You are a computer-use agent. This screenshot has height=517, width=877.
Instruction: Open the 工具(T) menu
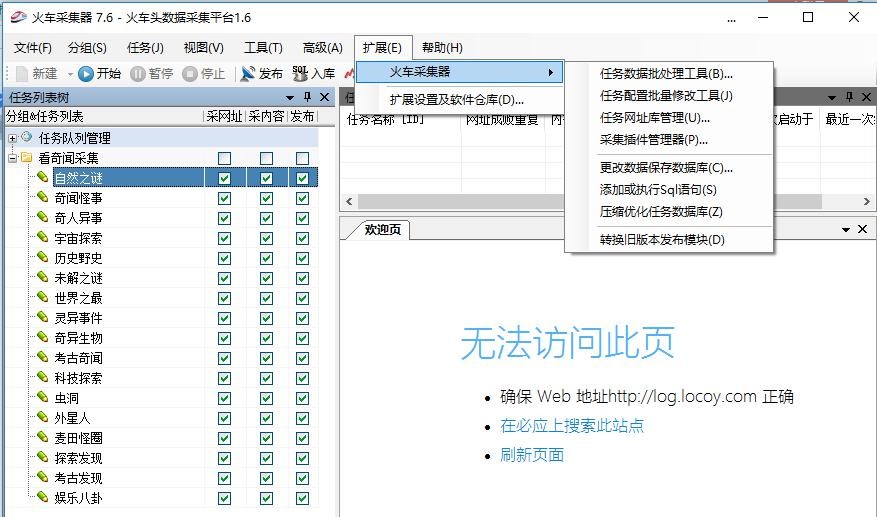tap(263, 48)
